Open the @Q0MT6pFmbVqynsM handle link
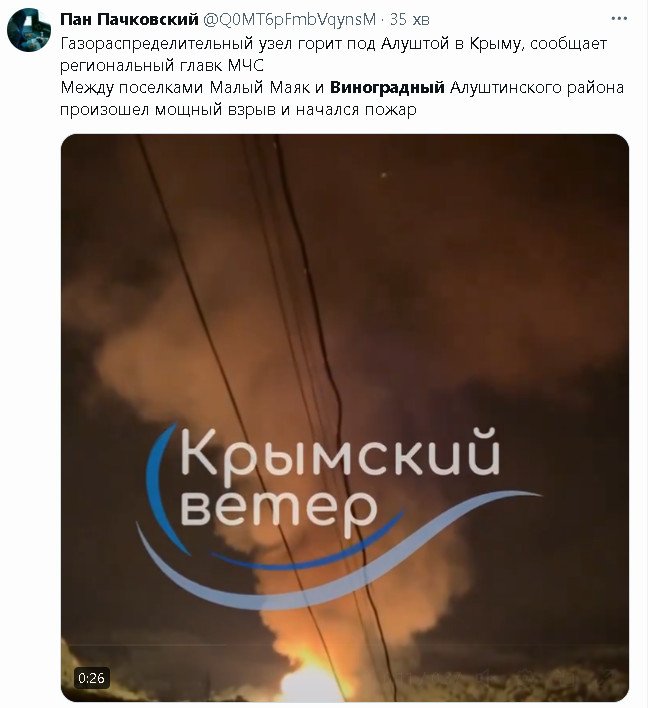This screenshot has width=656, height=708. click(289, 19)
